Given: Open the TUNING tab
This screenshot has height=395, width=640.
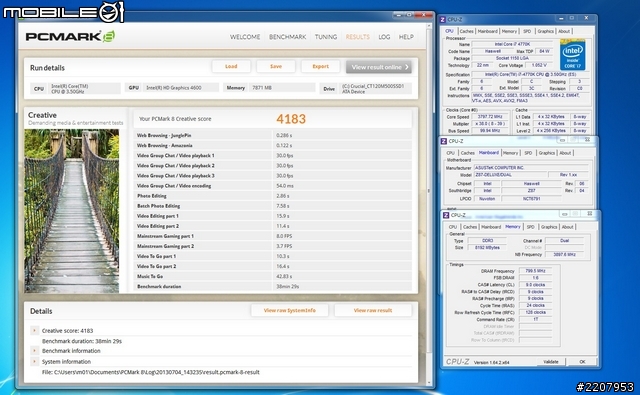Looking at the screenshot, I should (x=326, y=37).
